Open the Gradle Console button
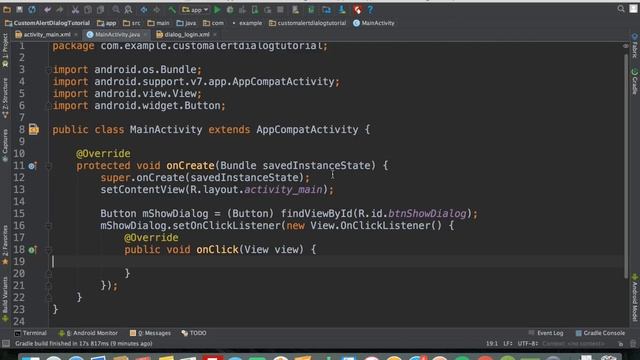The height and width of the screenshot is (360, 640). [600, 333]
